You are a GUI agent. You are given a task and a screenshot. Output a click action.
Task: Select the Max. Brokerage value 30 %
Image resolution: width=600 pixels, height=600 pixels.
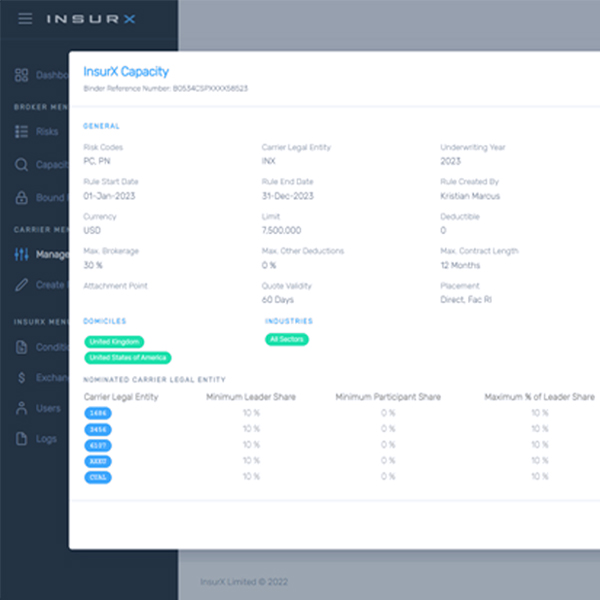point(93,265)
